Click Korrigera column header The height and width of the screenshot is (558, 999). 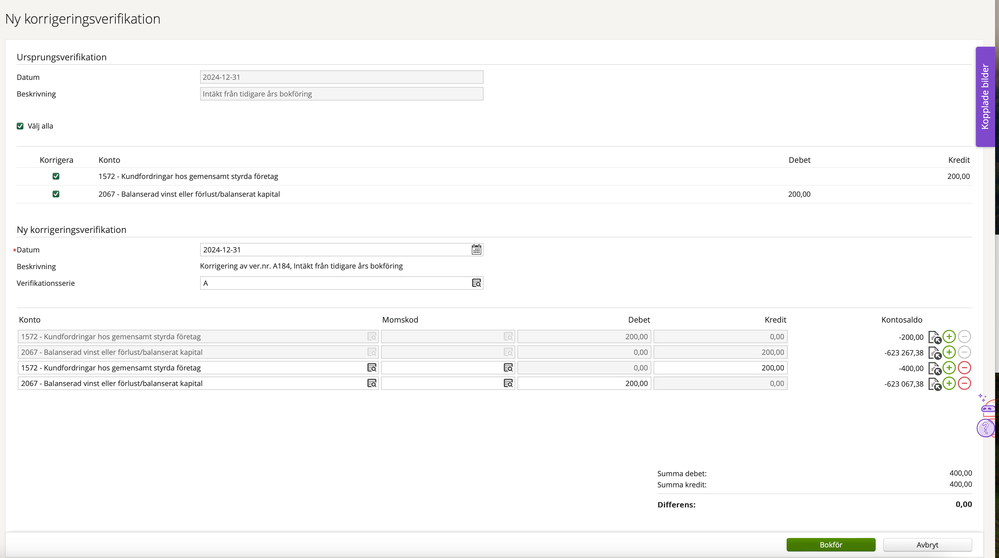click(56, 160)
